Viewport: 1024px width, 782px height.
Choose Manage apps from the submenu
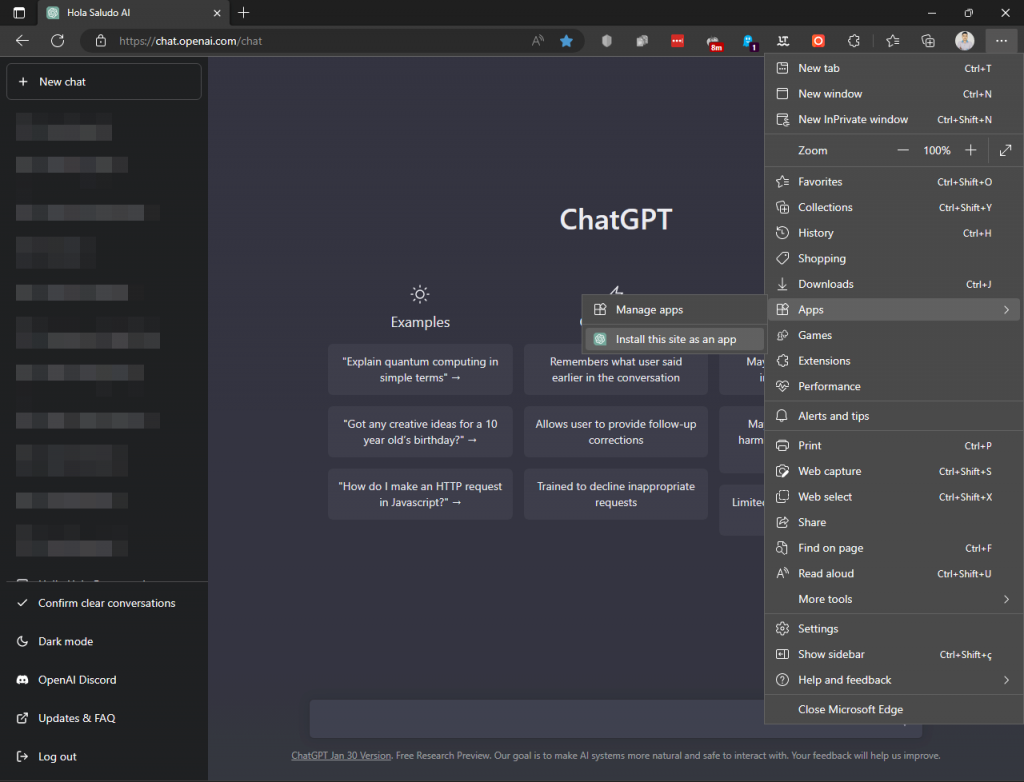click(x=675, y=310)
